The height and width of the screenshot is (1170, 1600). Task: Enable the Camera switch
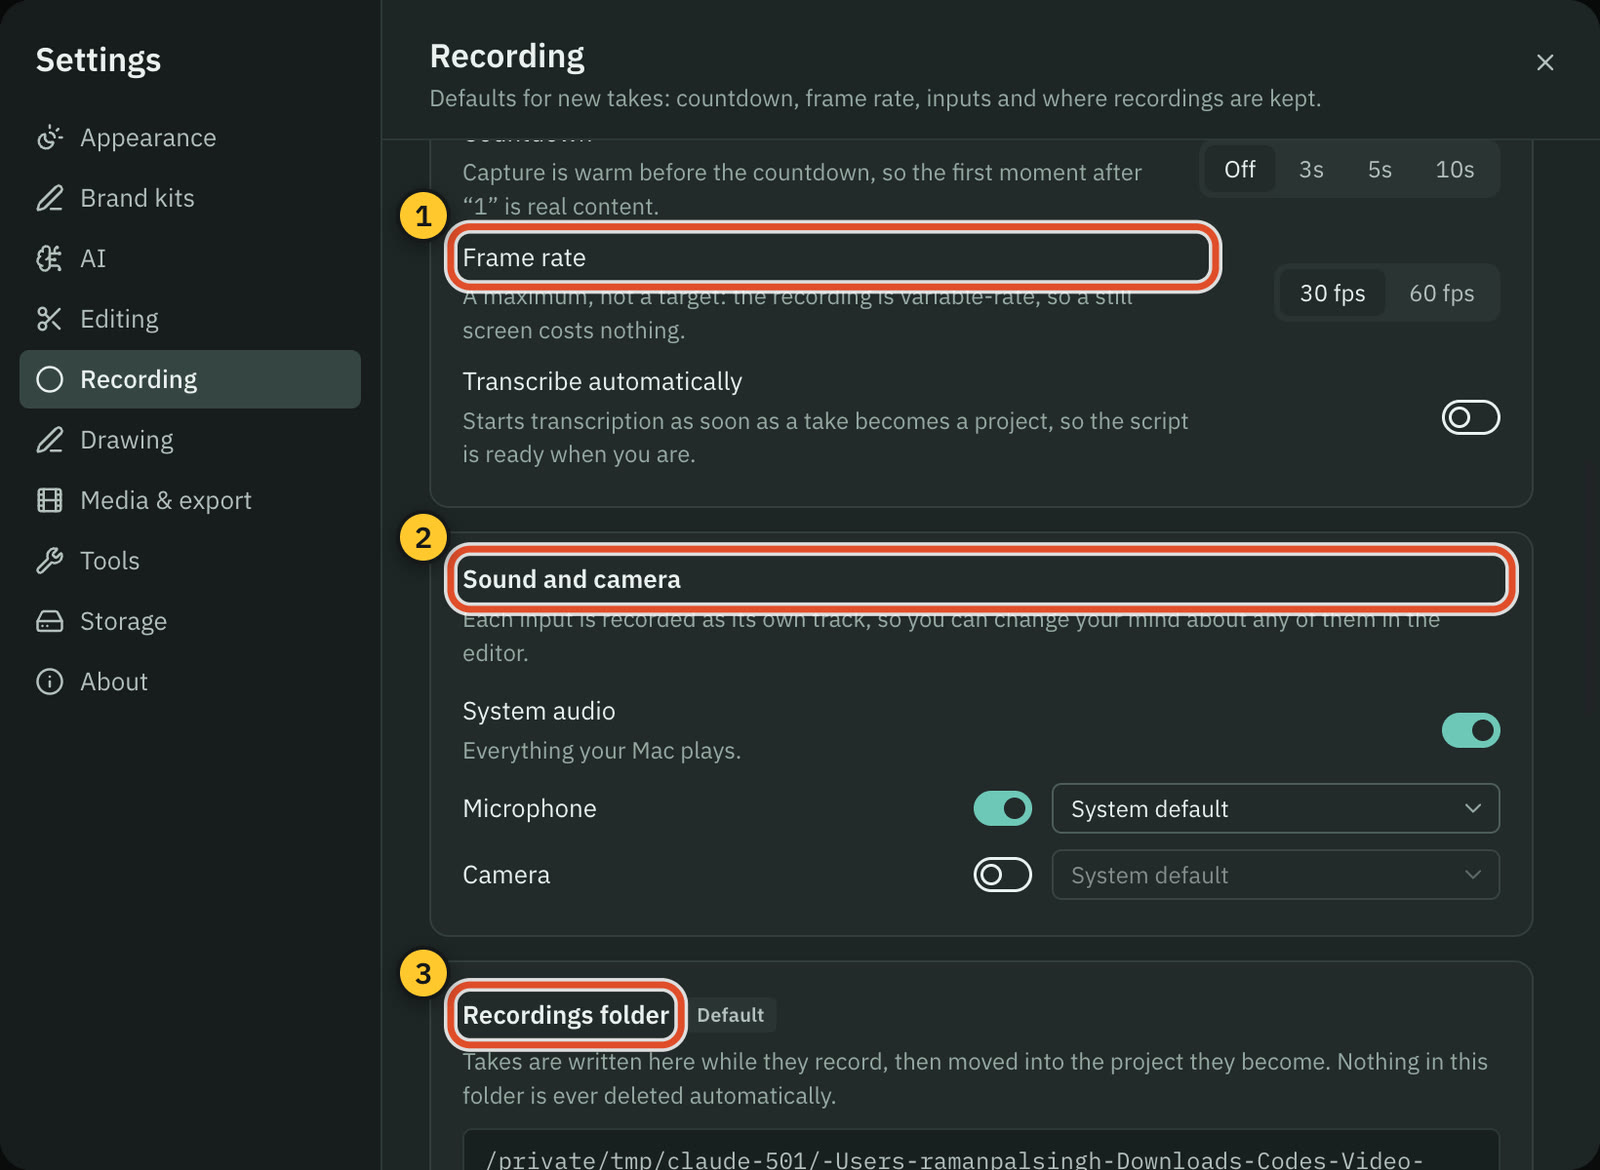tap(1002, 875)
